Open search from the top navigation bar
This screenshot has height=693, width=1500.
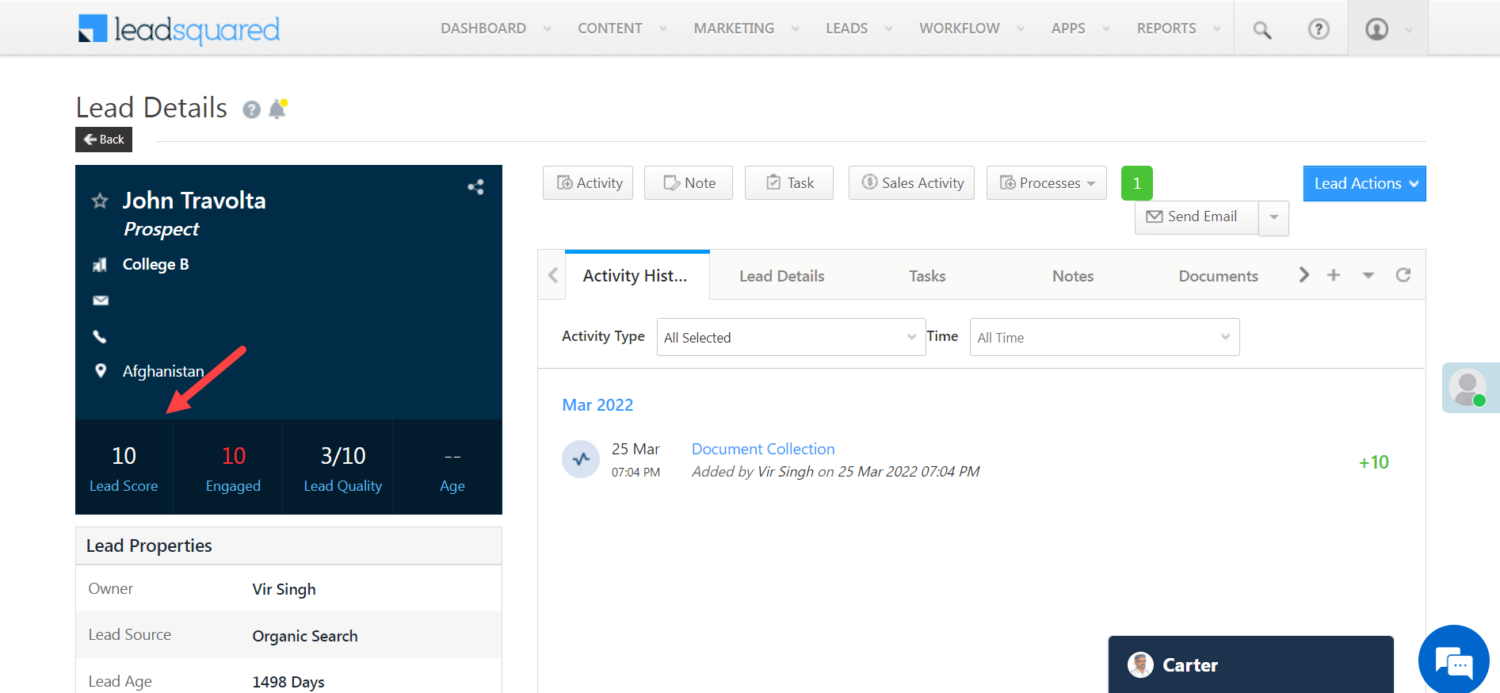[x=1261, y=28]
